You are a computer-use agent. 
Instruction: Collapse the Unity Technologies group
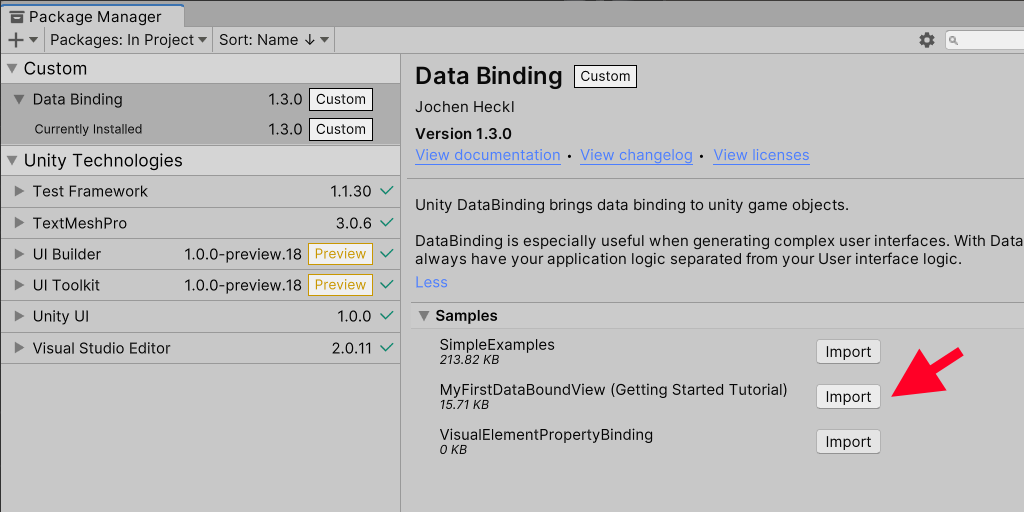click(12, 161)
